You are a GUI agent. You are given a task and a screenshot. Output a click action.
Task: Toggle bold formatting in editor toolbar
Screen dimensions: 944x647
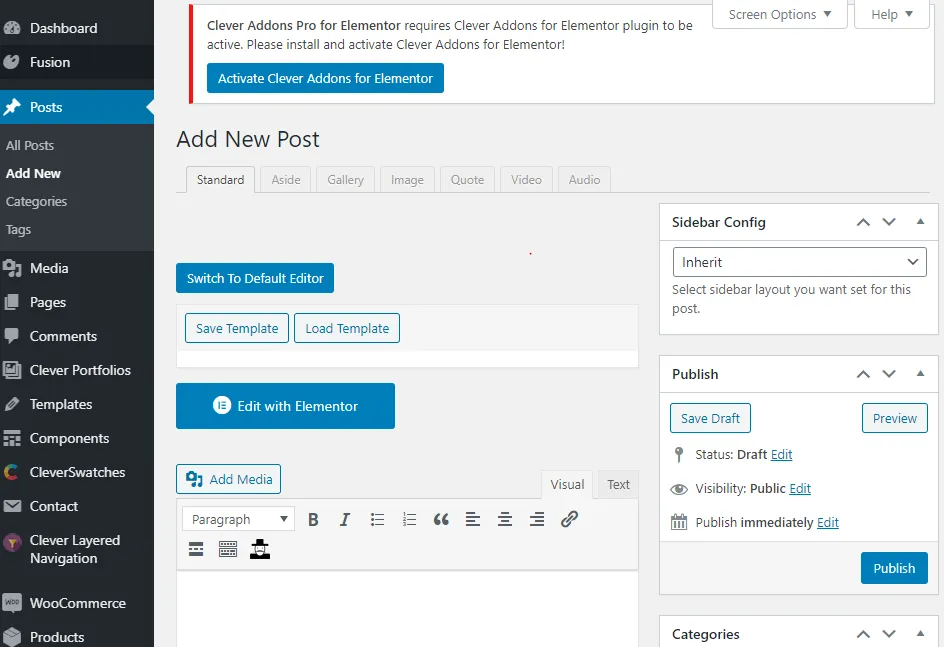coord(313,519)
